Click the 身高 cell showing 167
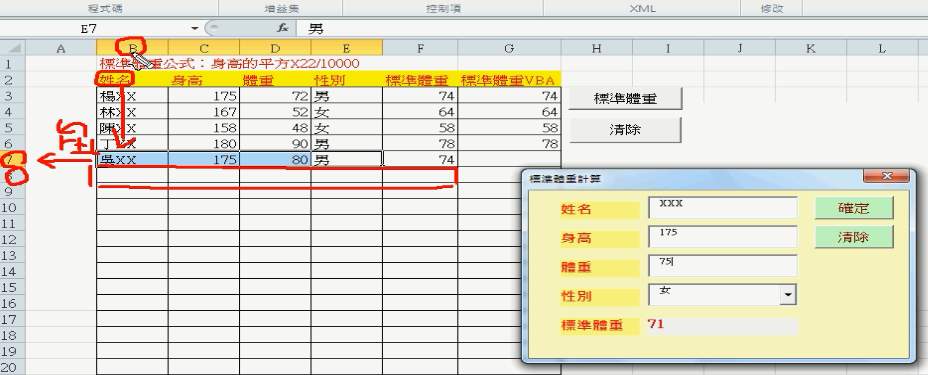The image size is (928, 375). click(x=204, y=111)
